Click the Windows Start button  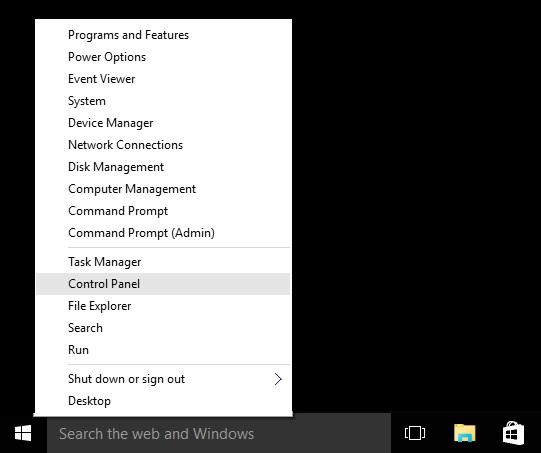(x=23, y=433)
